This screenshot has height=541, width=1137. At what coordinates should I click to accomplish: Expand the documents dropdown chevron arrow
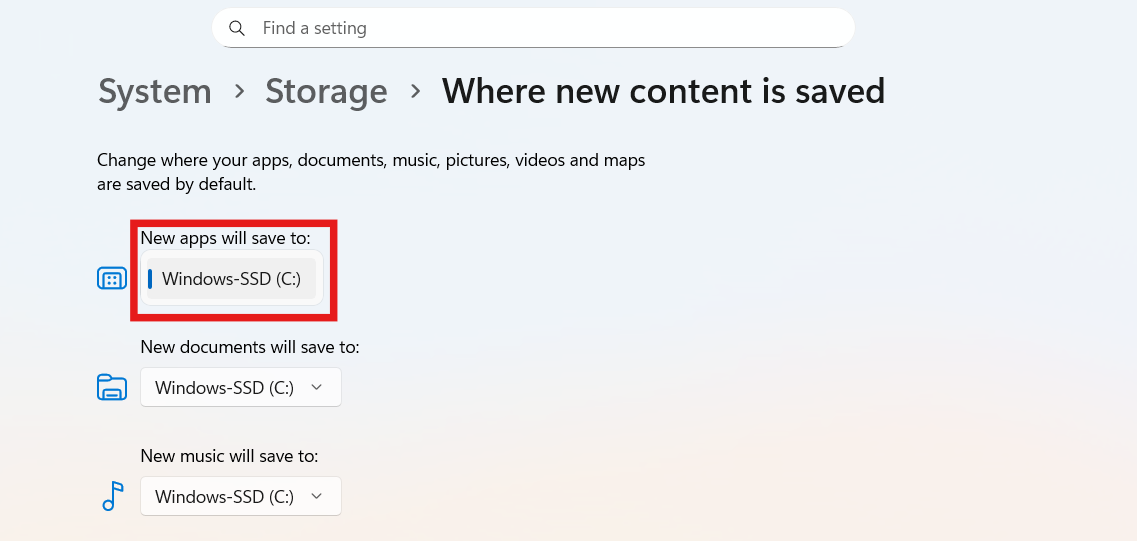point(317,387)
